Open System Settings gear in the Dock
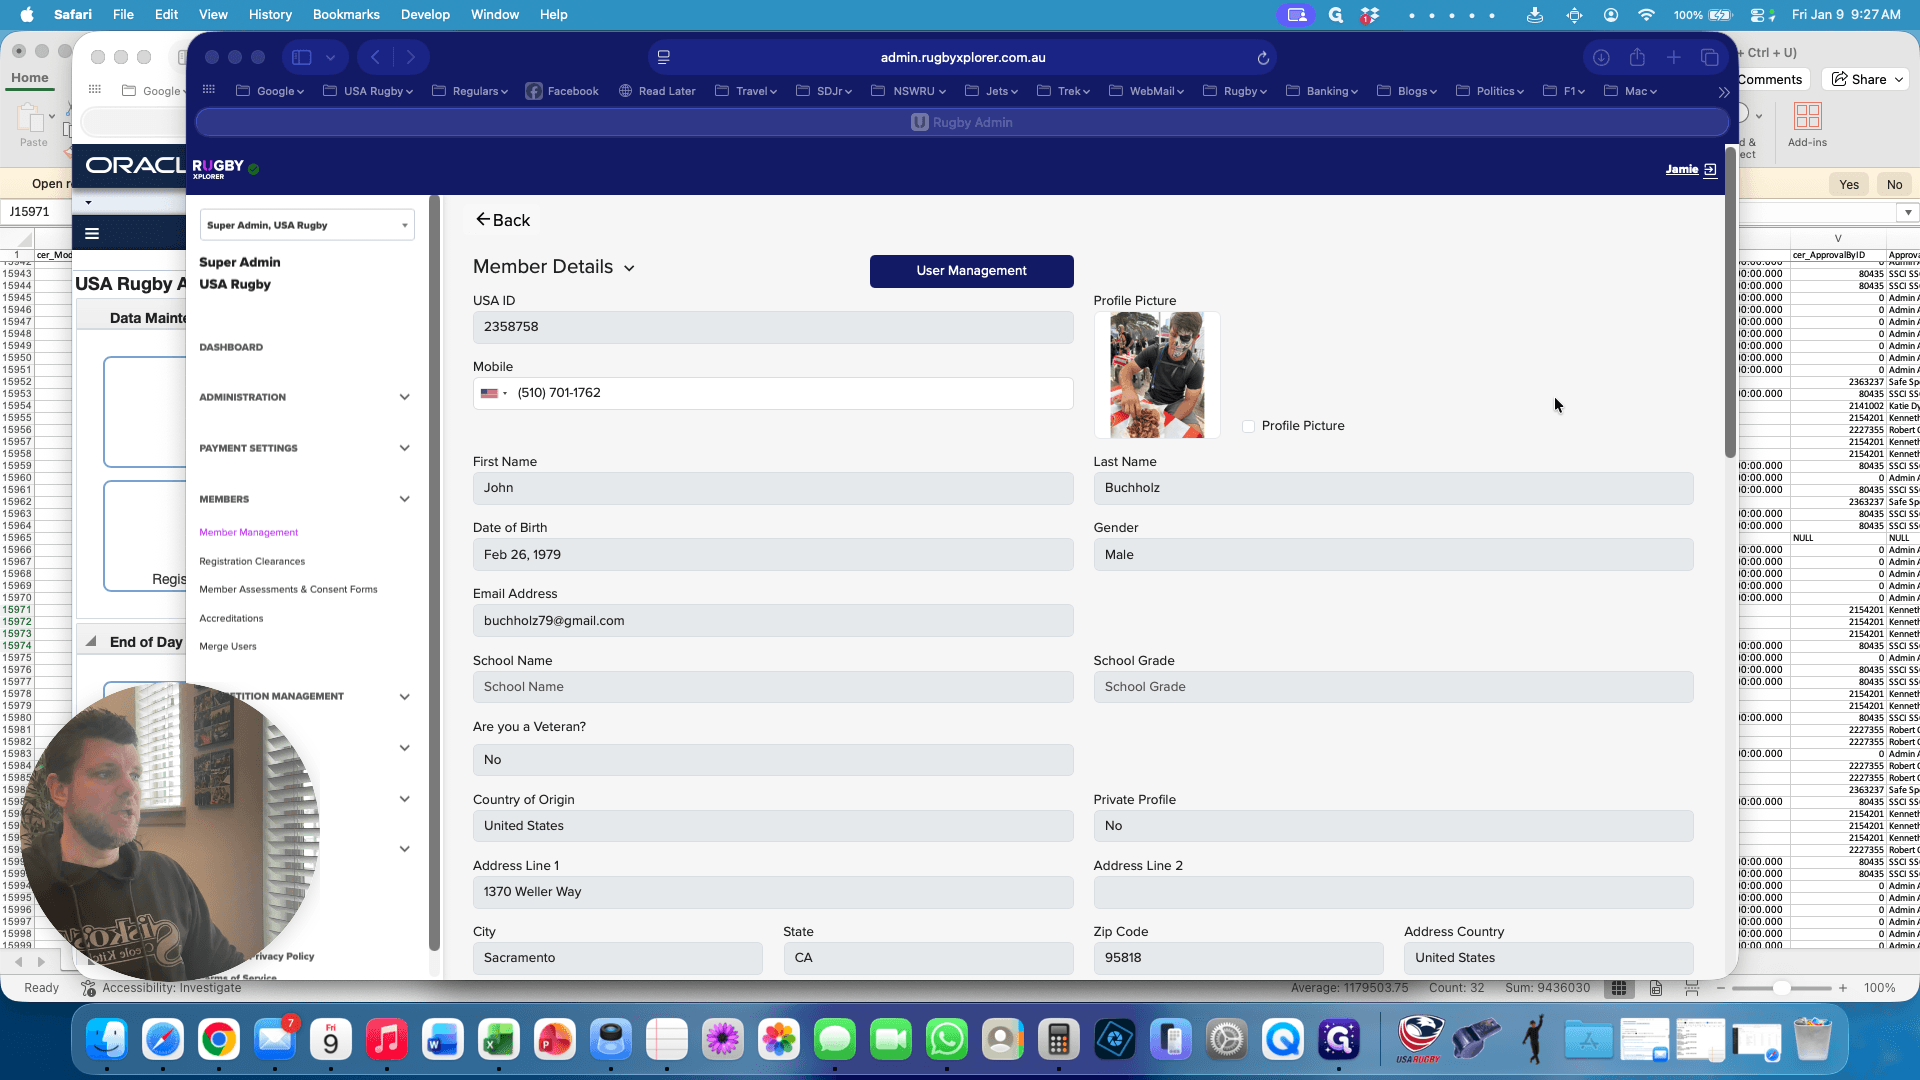Screen dimensions: 1920x1080 tap(1227, 1041)
